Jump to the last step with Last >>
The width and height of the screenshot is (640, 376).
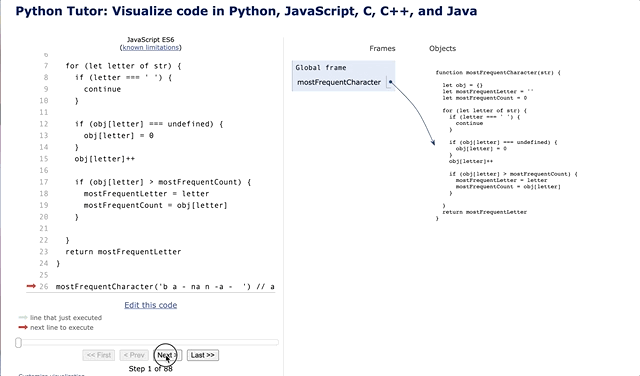click(x=203, y=355)
